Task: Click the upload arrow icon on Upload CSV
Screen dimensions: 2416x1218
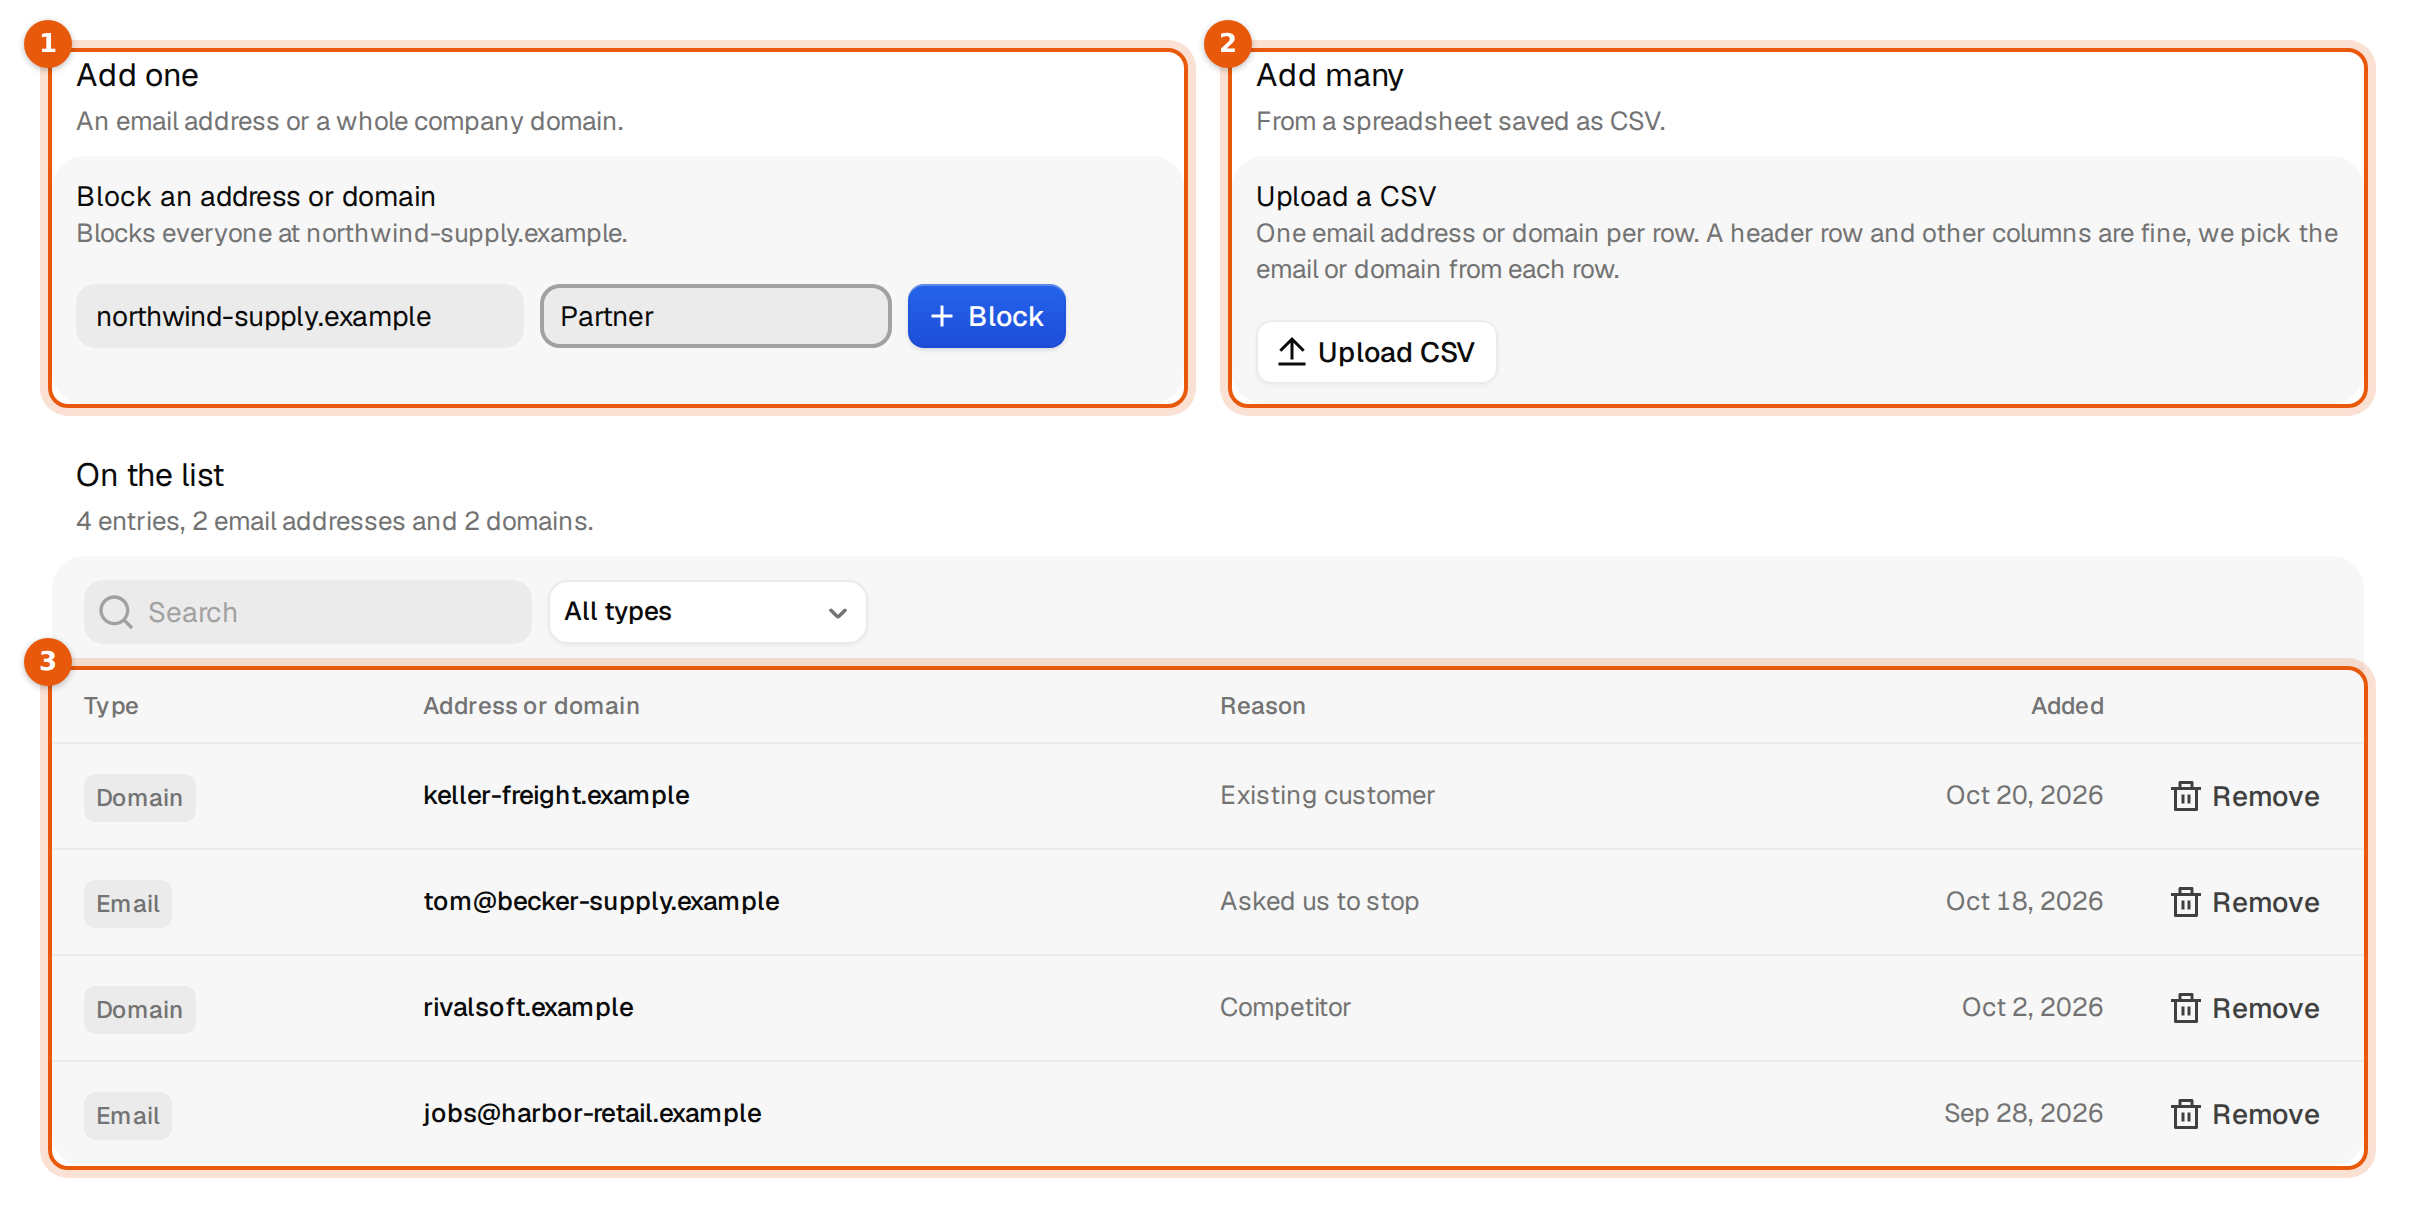Action: [1292, 352]
